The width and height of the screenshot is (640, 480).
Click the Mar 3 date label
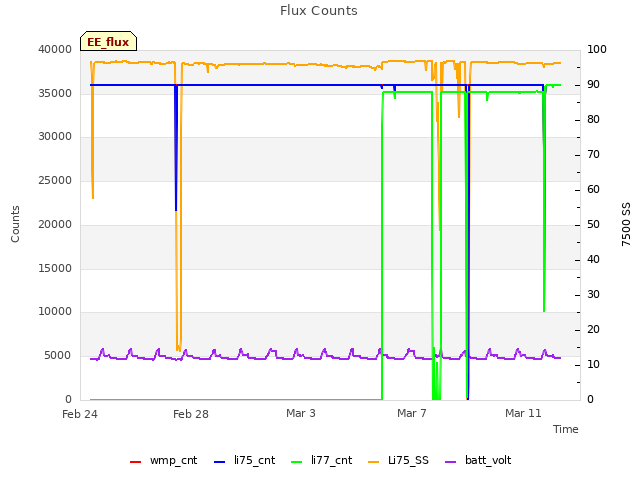(x=301, y=413)
